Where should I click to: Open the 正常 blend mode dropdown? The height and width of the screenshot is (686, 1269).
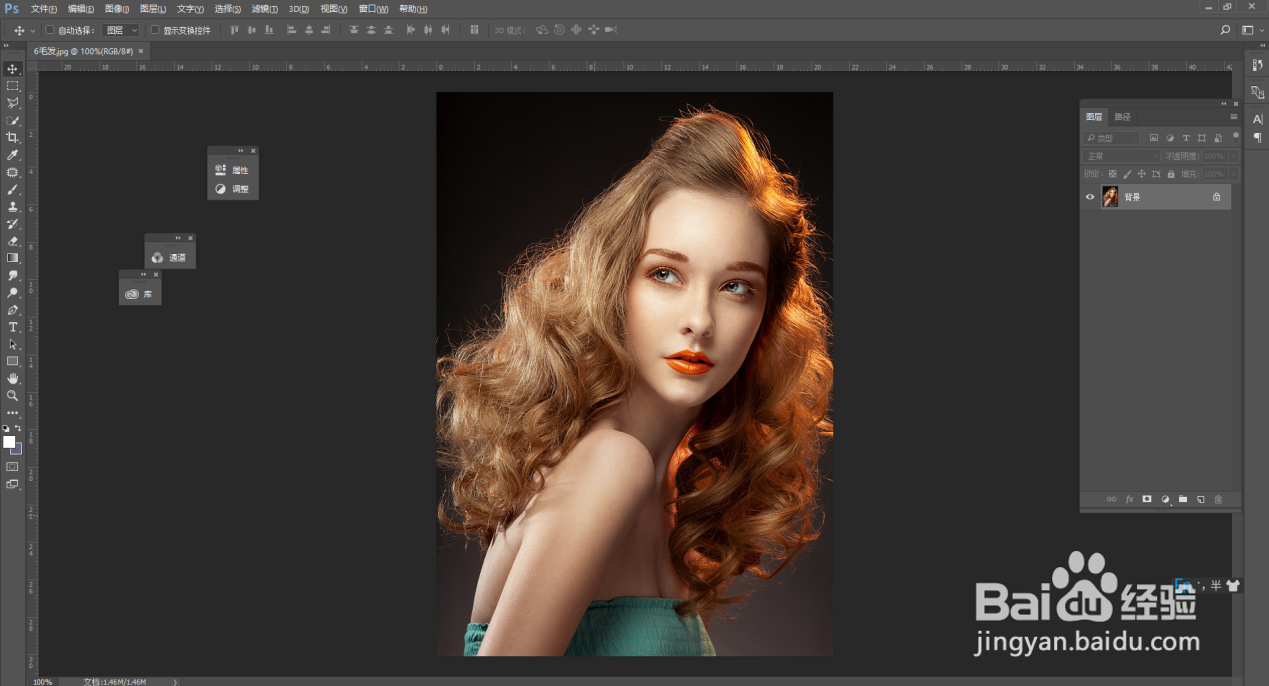click(x=1121, y=156)
